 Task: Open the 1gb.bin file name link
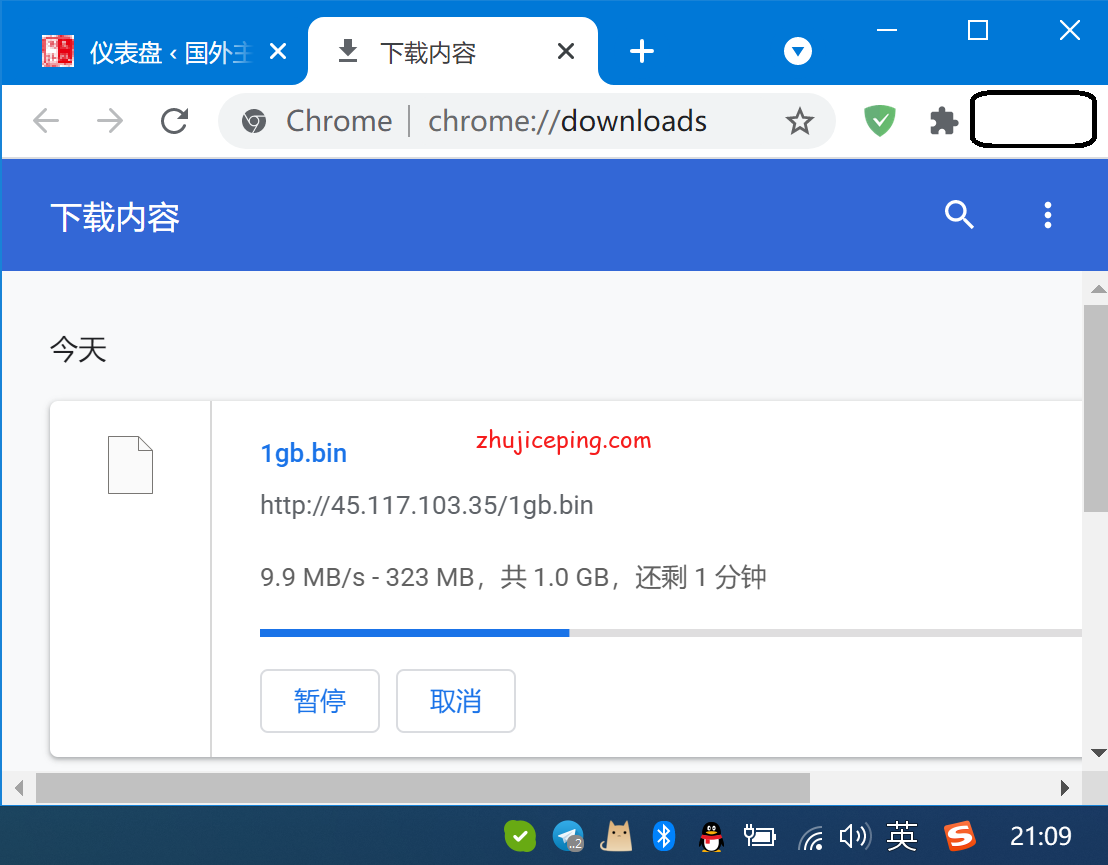303,453
